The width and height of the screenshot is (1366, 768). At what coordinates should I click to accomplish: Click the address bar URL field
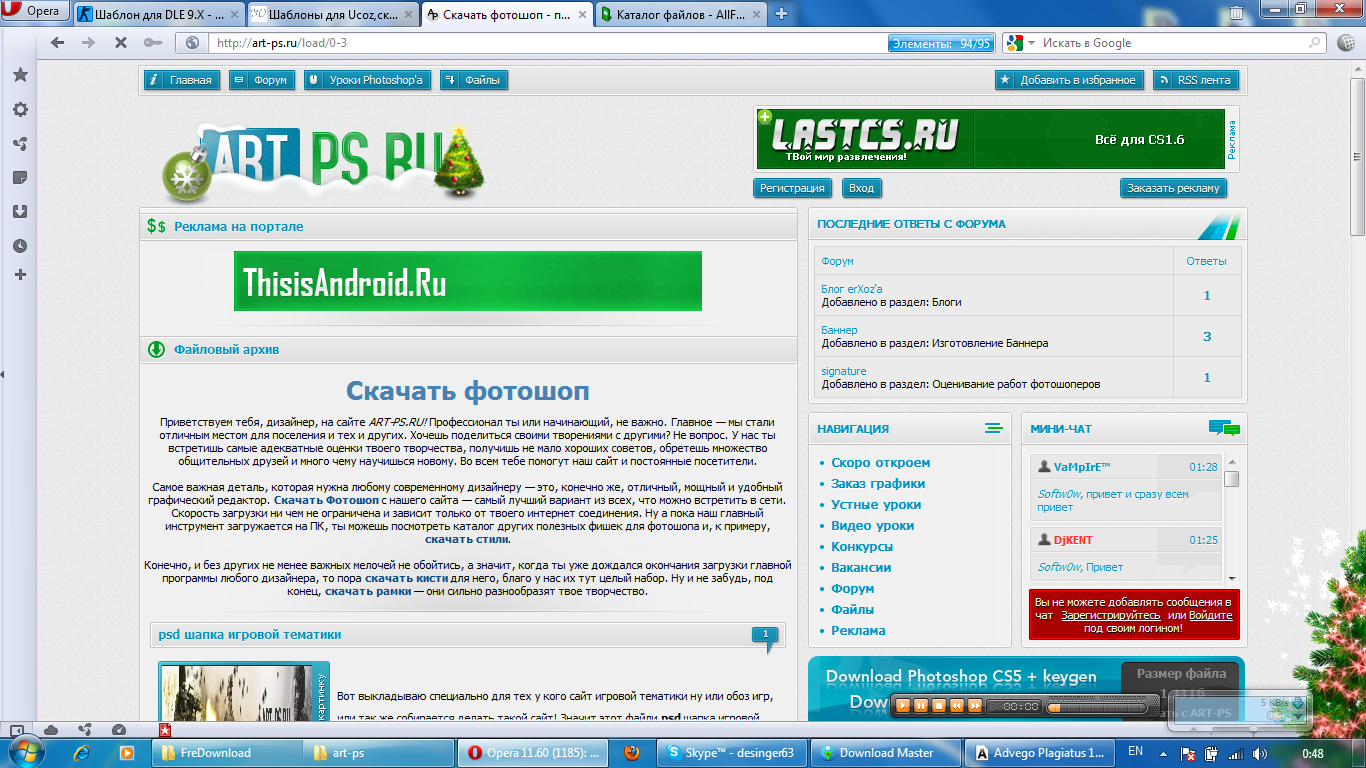click(x=545, y=43)
